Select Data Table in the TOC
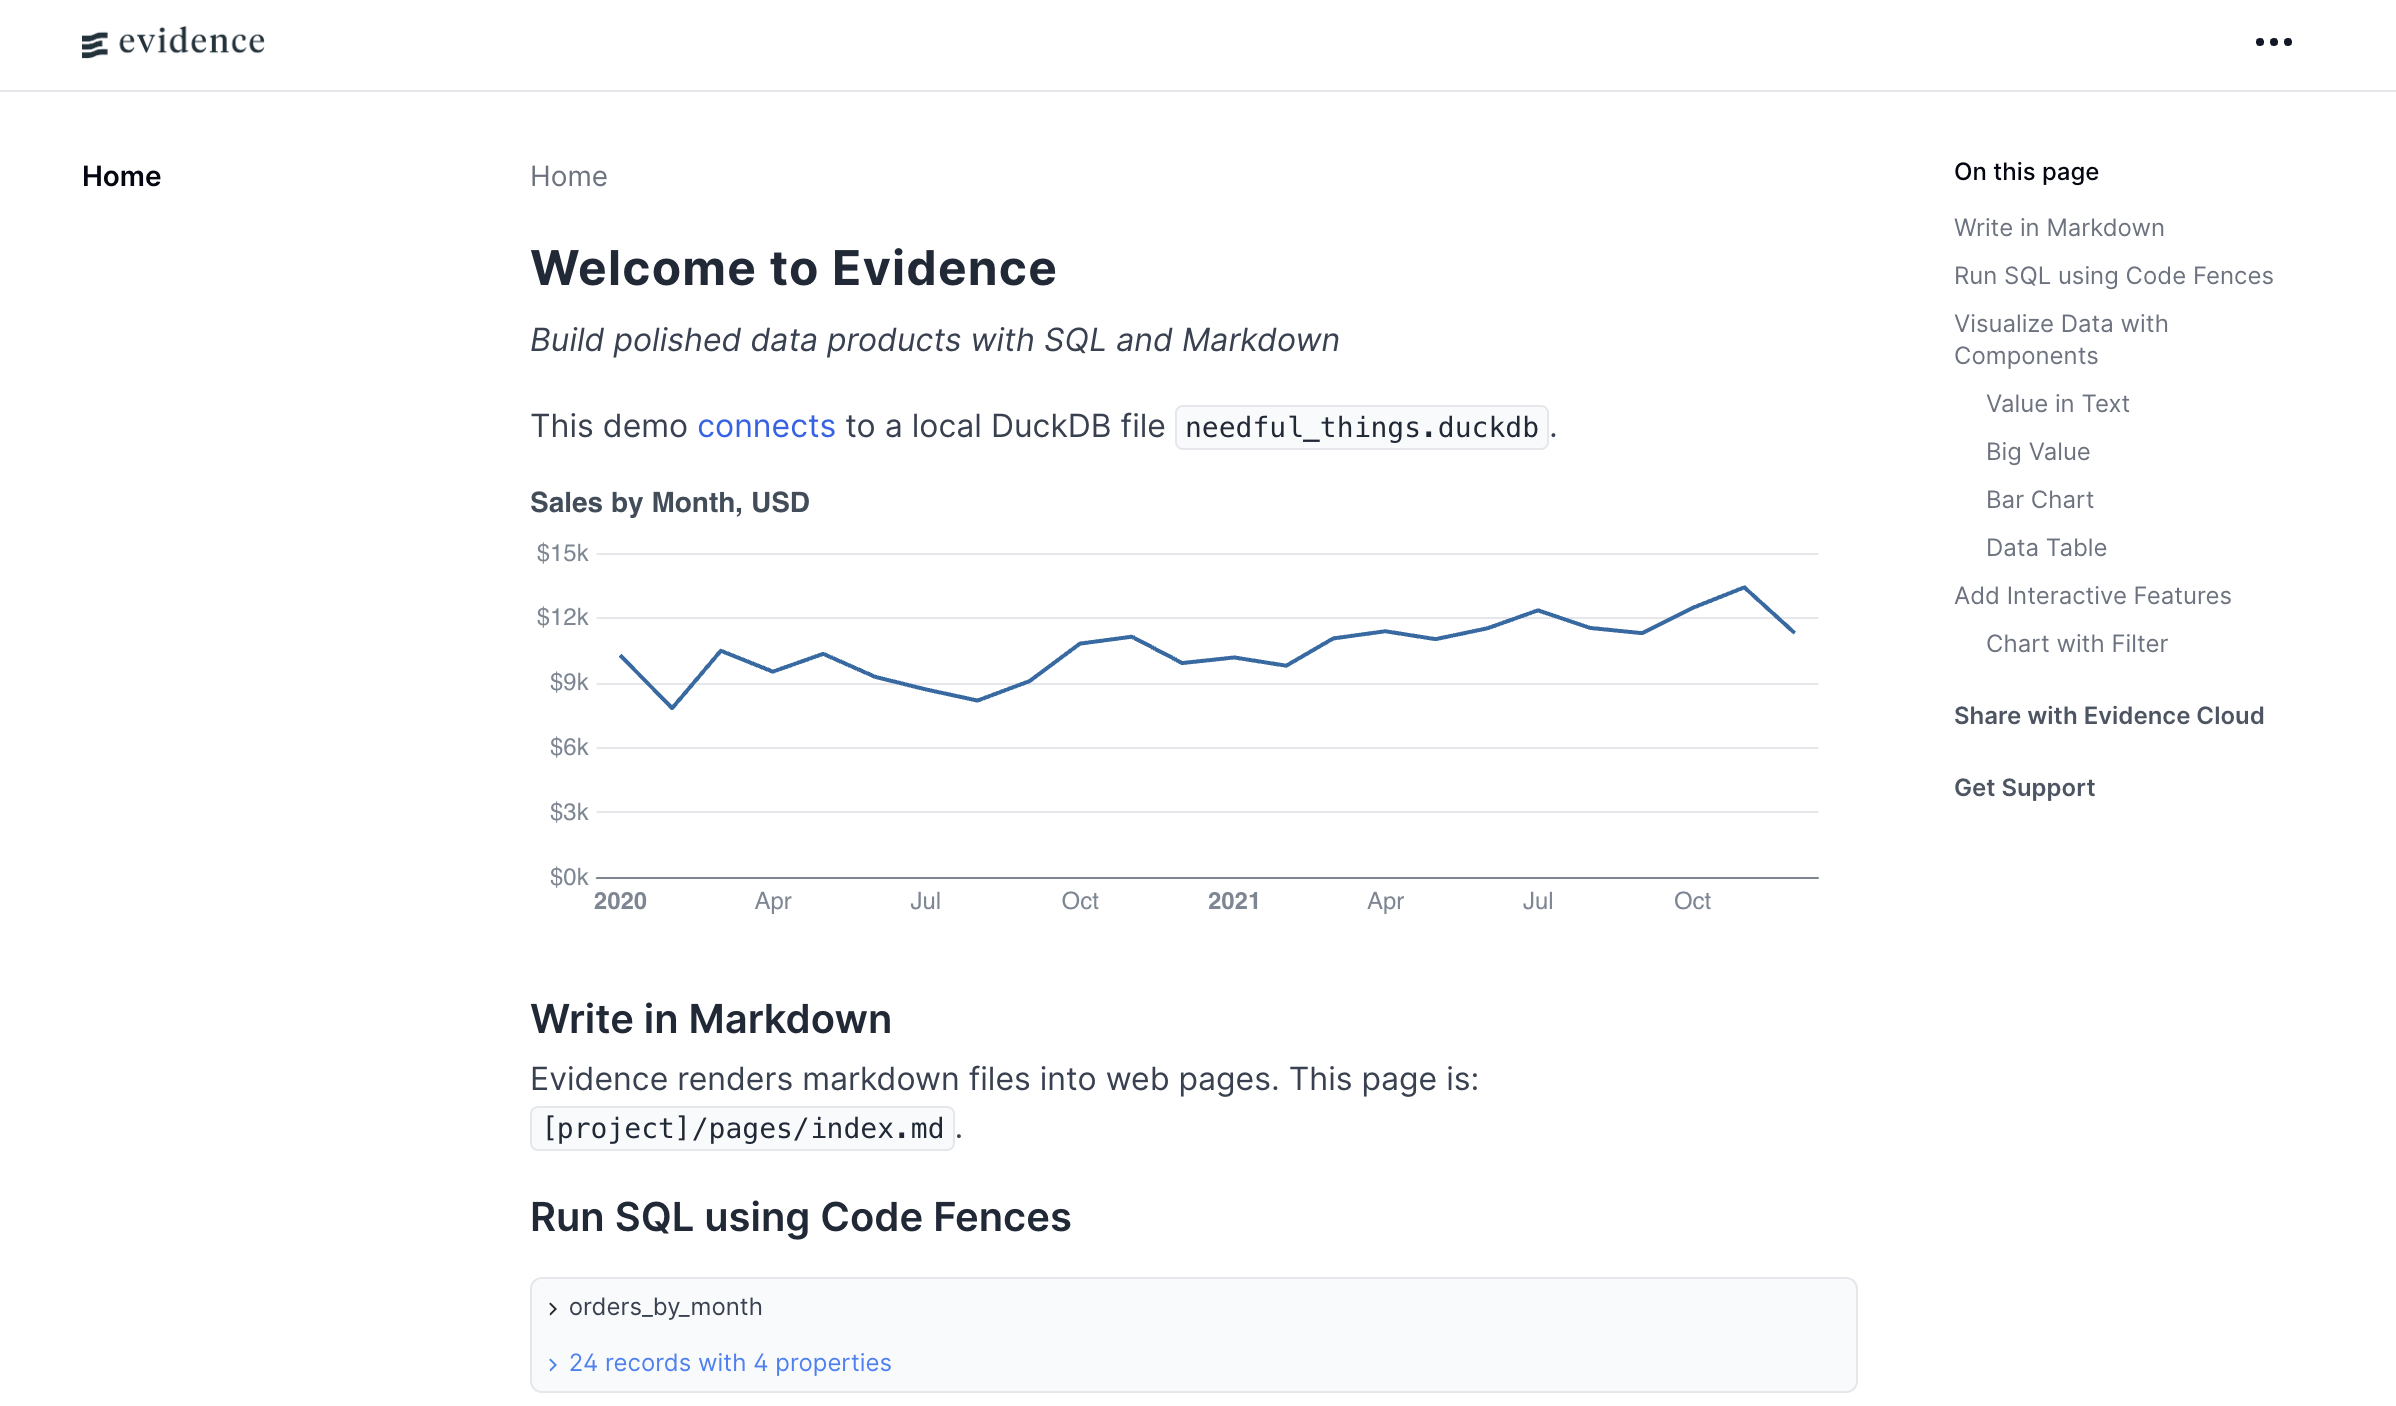 (x=2044, y=547)
